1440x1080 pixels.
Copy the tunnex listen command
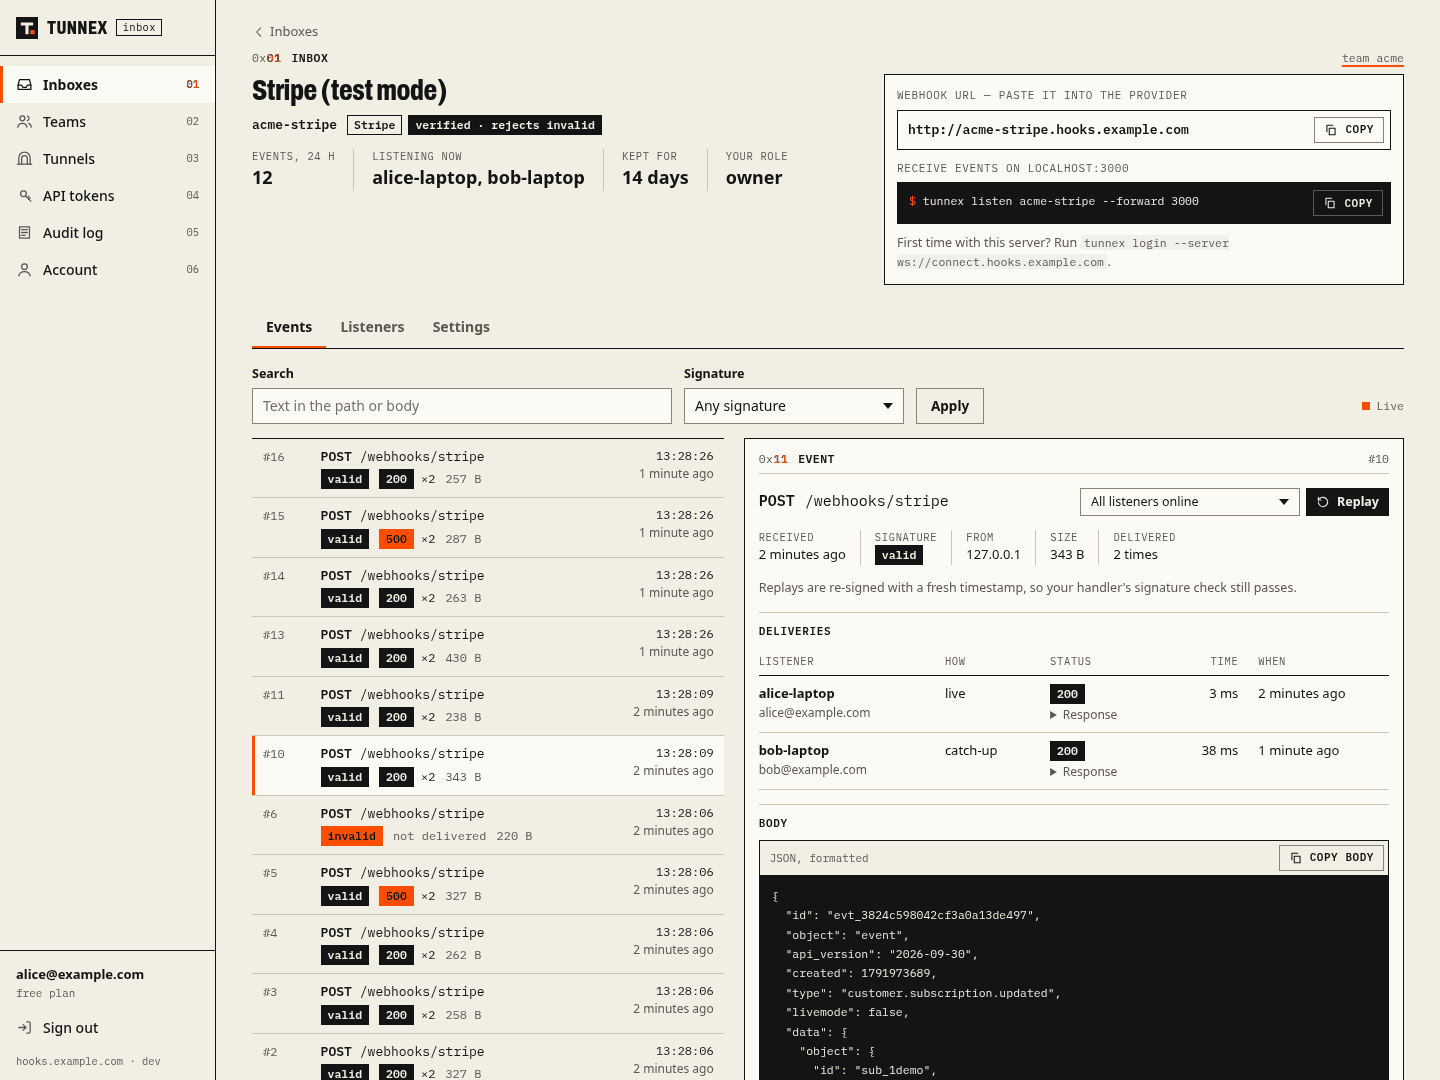1348,203
